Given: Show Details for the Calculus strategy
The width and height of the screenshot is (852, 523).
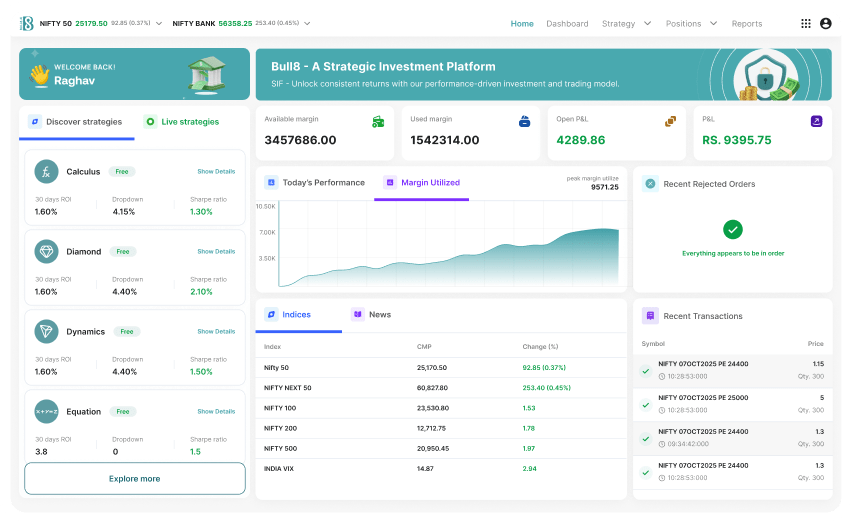Looking at the screenshot, I should click(216, 172).
